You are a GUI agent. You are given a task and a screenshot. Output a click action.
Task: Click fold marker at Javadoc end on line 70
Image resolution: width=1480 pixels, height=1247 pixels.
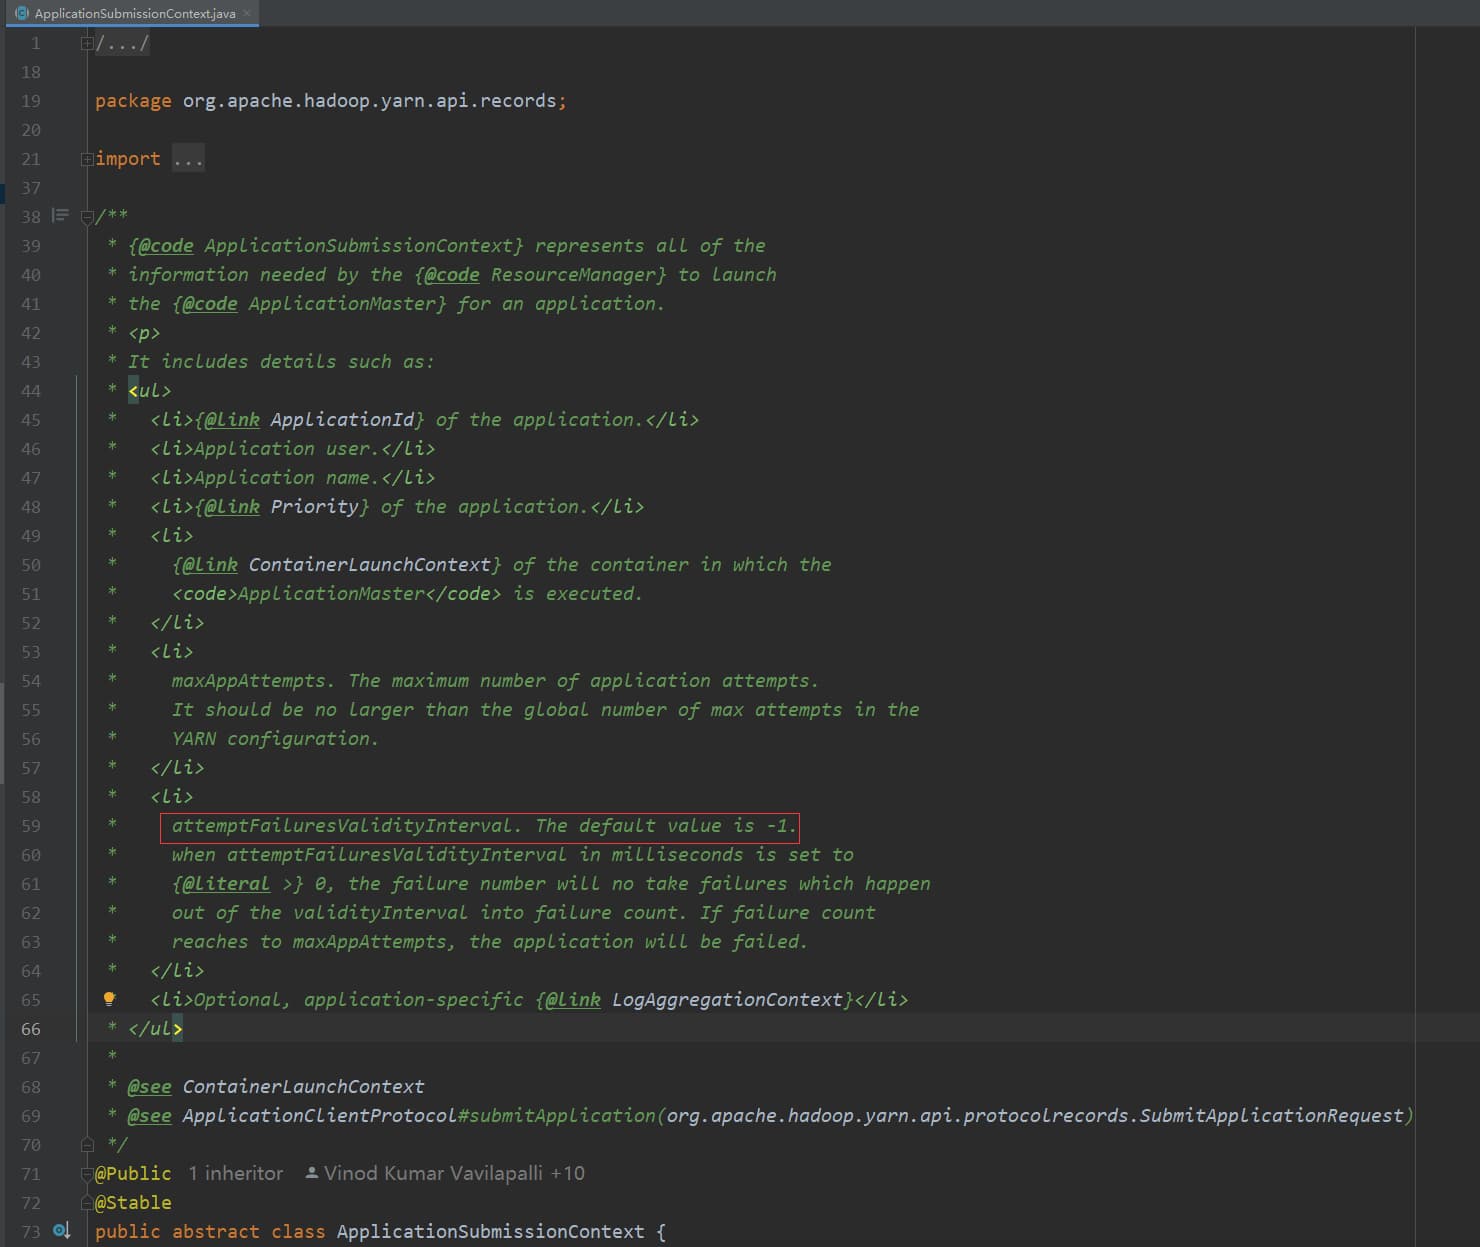pos(87,1144)
